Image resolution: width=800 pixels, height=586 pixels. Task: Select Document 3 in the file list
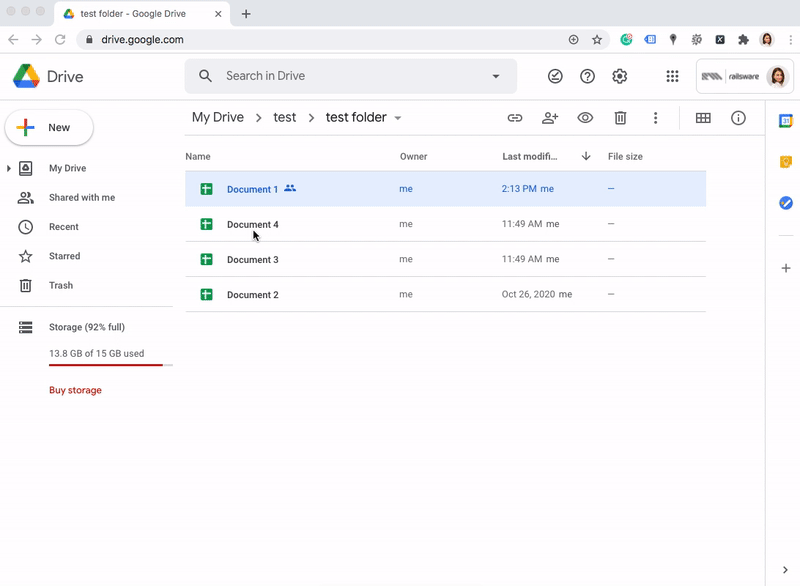(252, 259)
